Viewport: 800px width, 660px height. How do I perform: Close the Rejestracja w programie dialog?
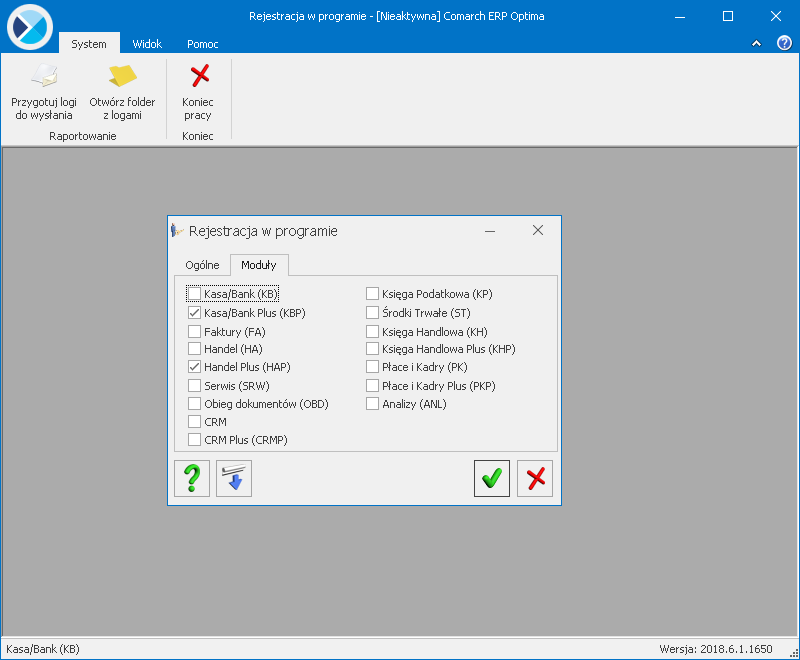[x=538, y=231]
